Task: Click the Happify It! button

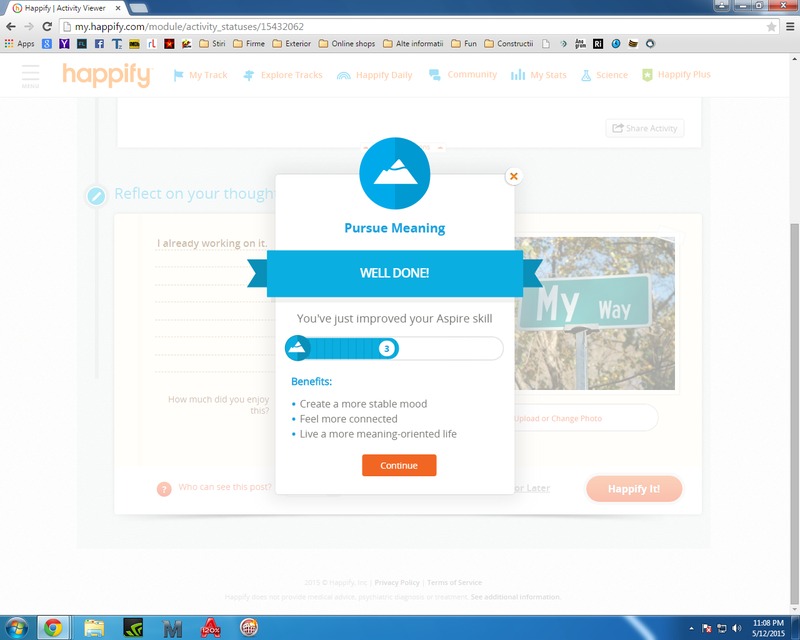Action: point(634,489)
